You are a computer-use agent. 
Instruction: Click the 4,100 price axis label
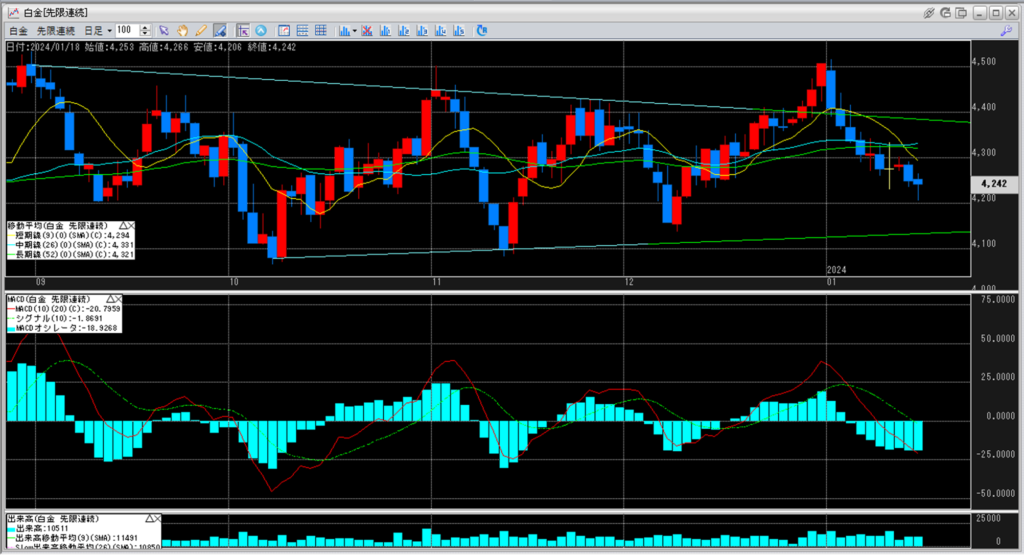tap(984, 244)
